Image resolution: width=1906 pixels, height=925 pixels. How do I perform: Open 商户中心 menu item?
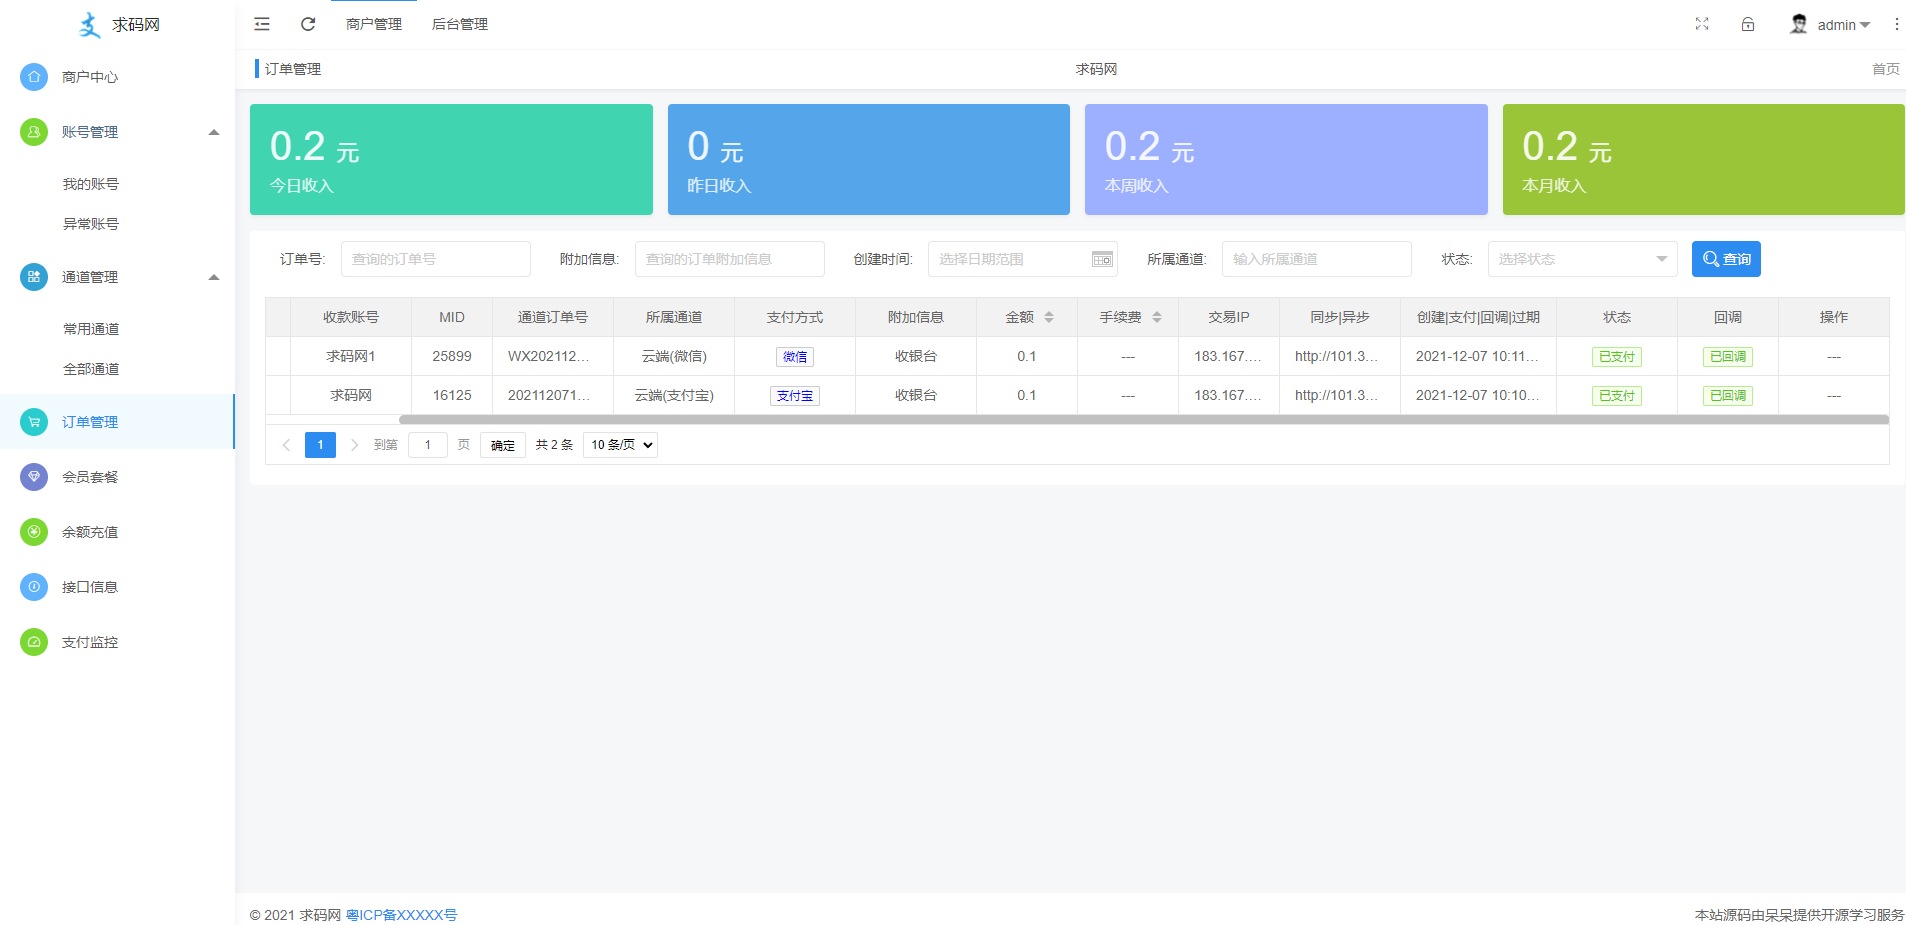pyautogui.click(x=117, y=77)
